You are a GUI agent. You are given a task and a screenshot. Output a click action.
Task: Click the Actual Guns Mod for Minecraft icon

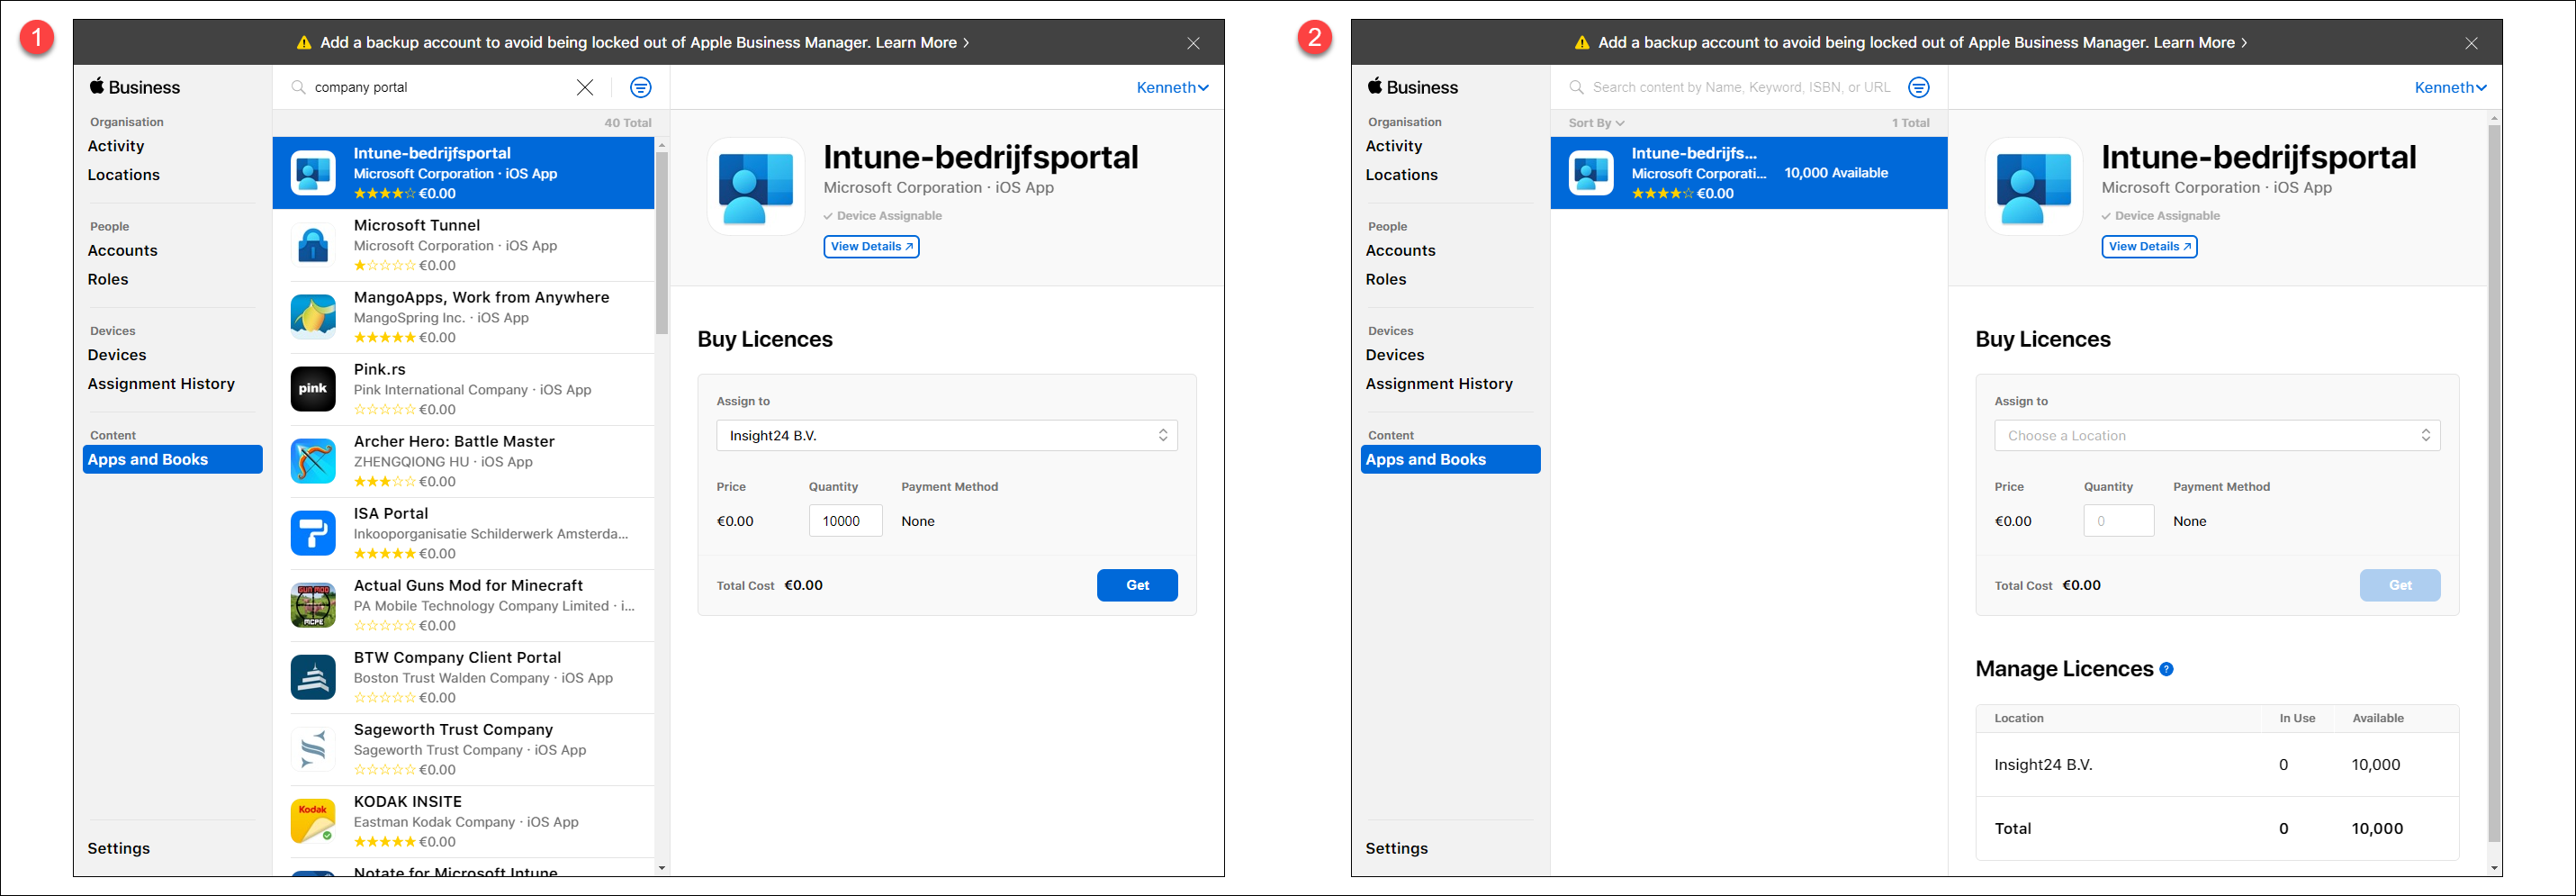coord(313,605)
